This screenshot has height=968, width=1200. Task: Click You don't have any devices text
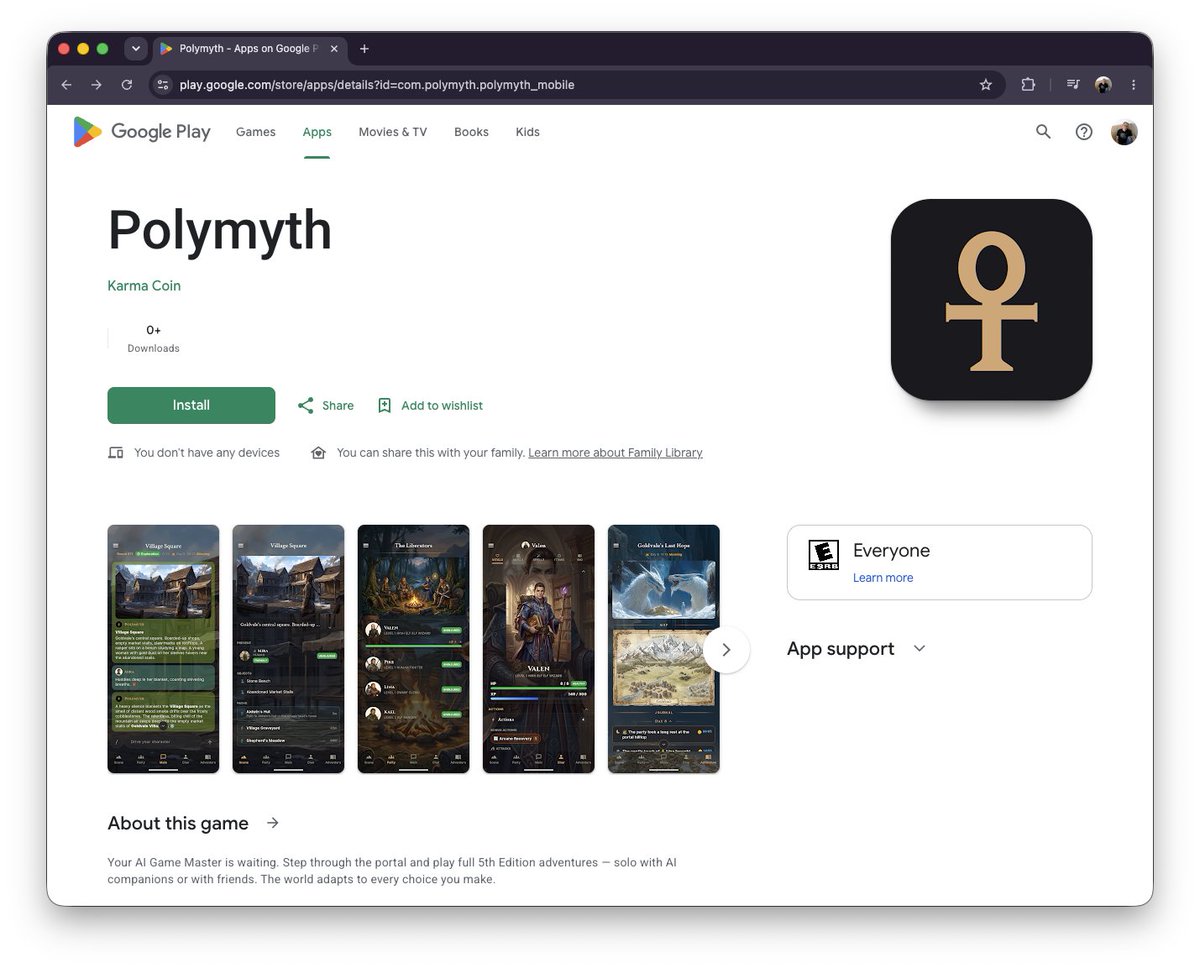point(207,453)
